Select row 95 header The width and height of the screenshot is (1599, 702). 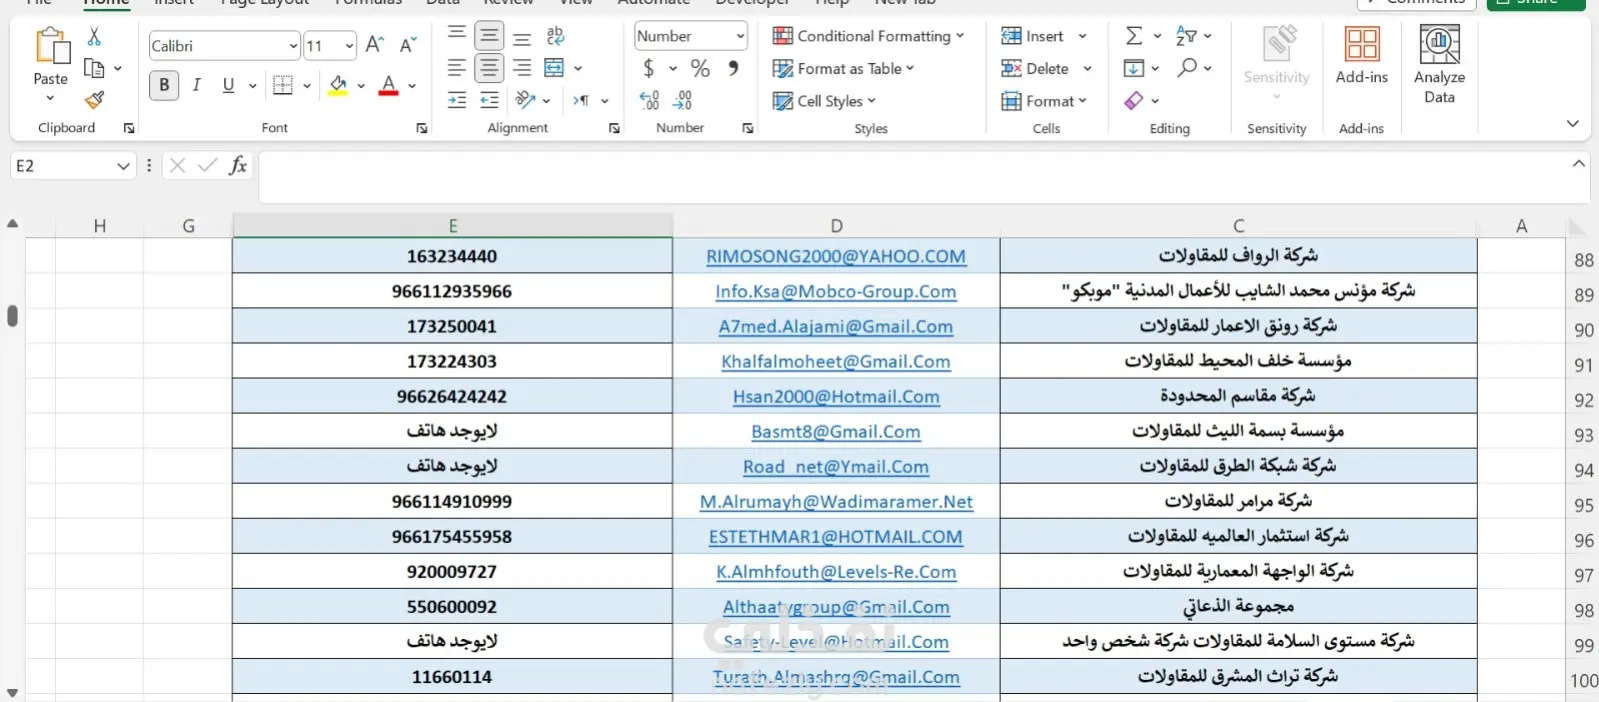tap(1583, 505)
